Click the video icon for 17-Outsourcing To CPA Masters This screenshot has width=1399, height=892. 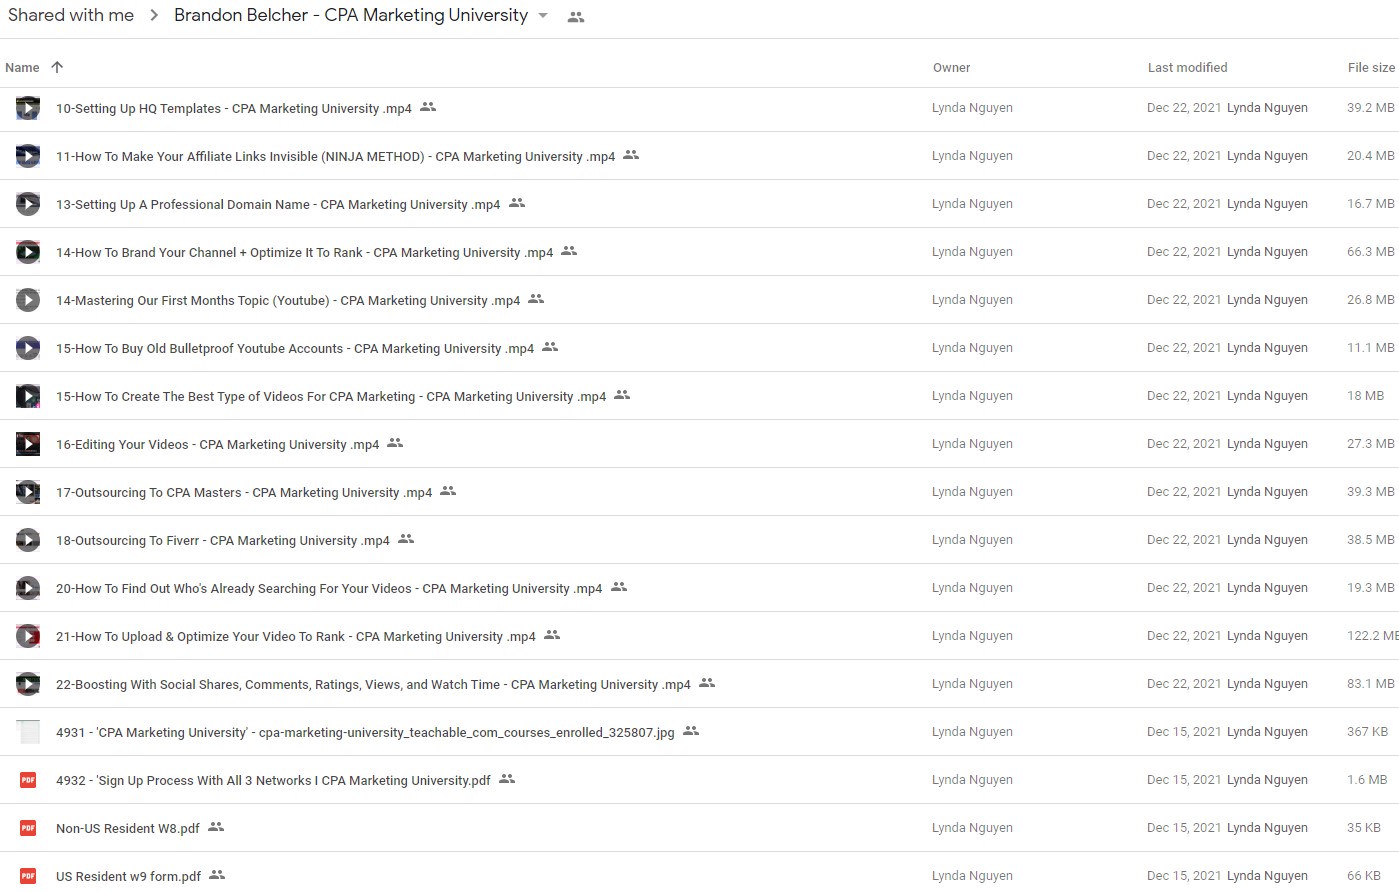28,492
